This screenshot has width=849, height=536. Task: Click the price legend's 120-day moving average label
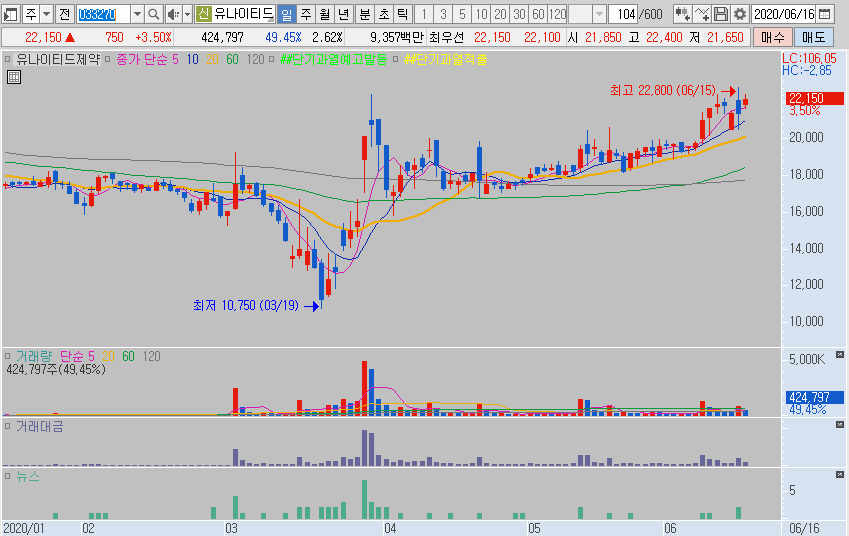256,59
